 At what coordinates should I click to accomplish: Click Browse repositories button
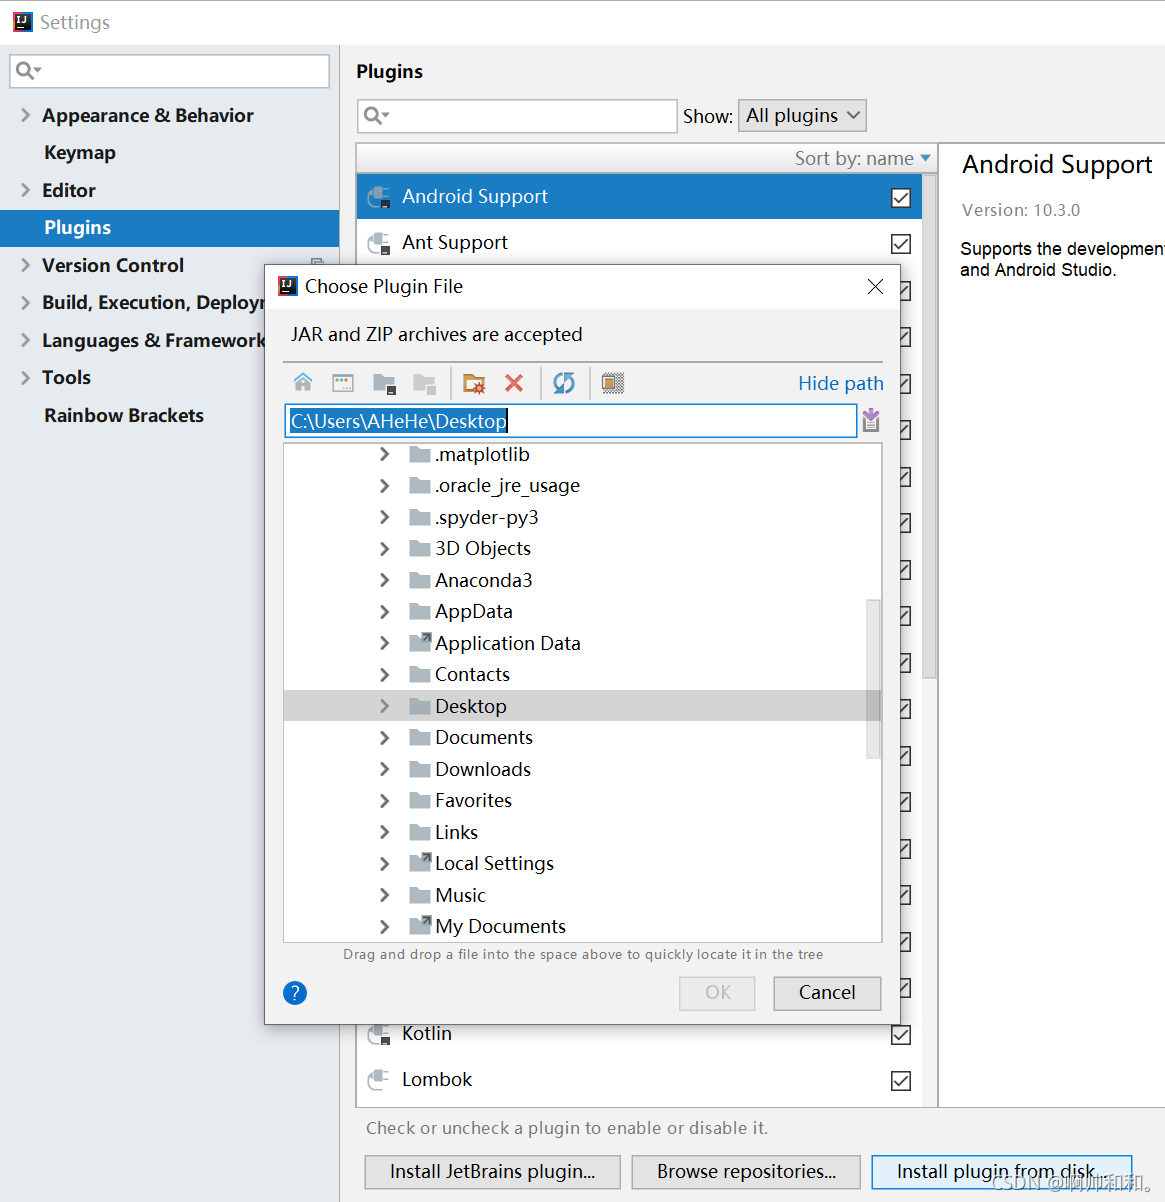pos(746,1172)
